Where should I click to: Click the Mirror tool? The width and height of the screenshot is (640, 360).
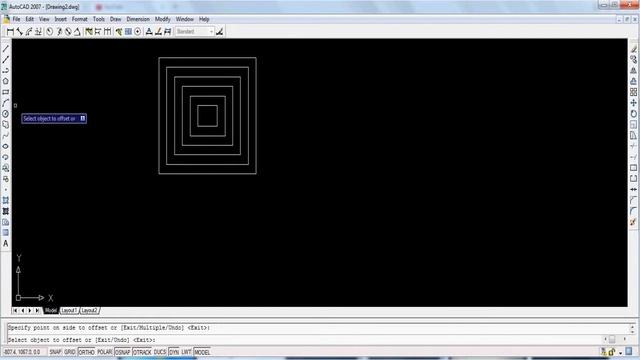tap(633, 70)
